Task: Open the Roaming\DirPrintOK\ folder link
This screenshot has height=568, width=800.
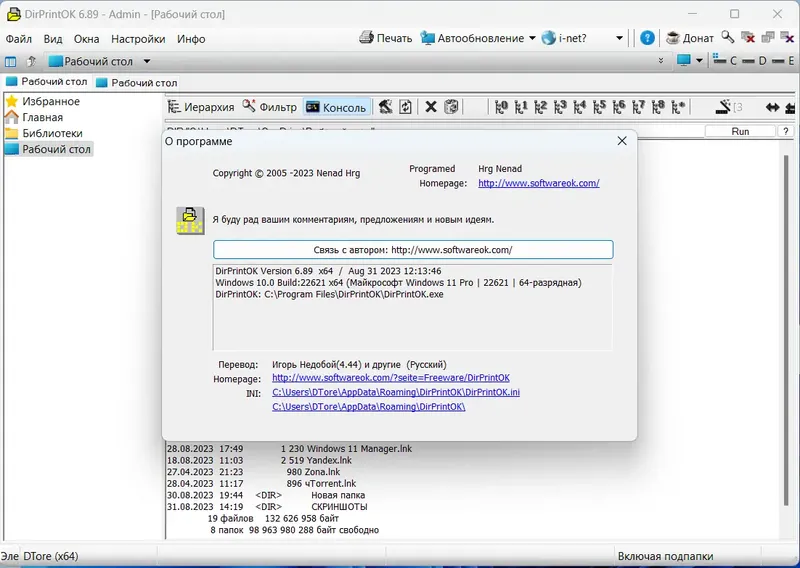Action: pyautogui.click(x=369, y=407)
